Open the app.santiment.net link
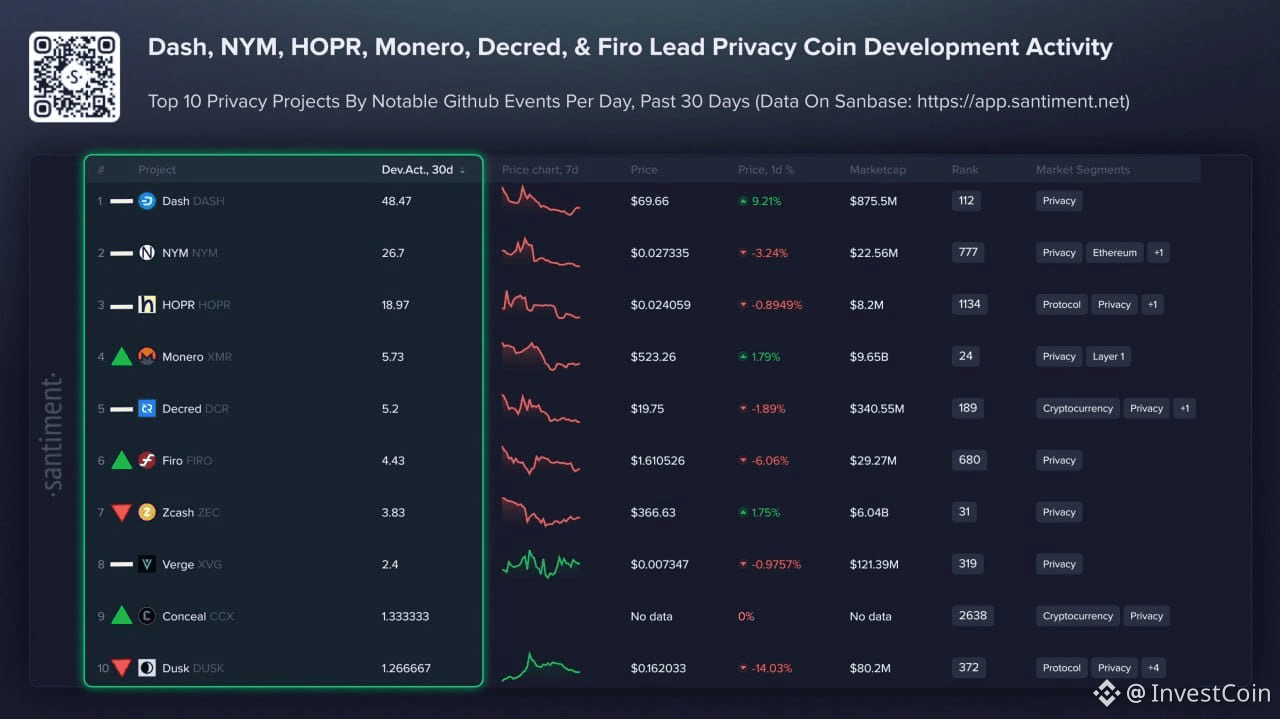Viewport: 1280px width, 719px height. point(1022,101)
